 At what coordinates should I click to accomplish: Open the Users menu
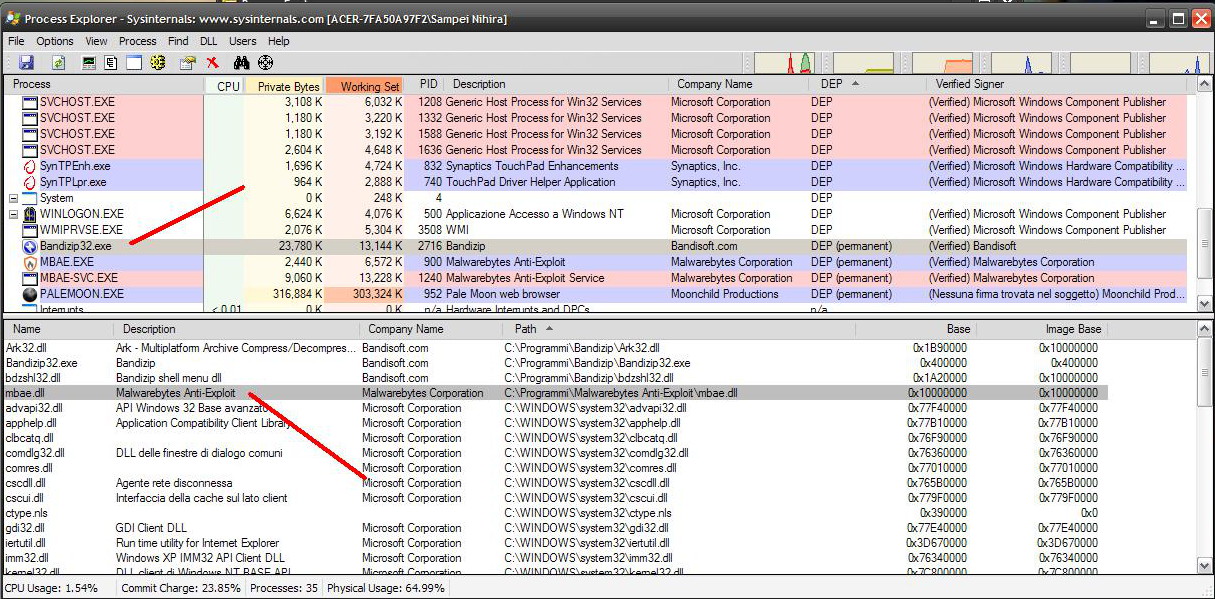pos(242,41)
